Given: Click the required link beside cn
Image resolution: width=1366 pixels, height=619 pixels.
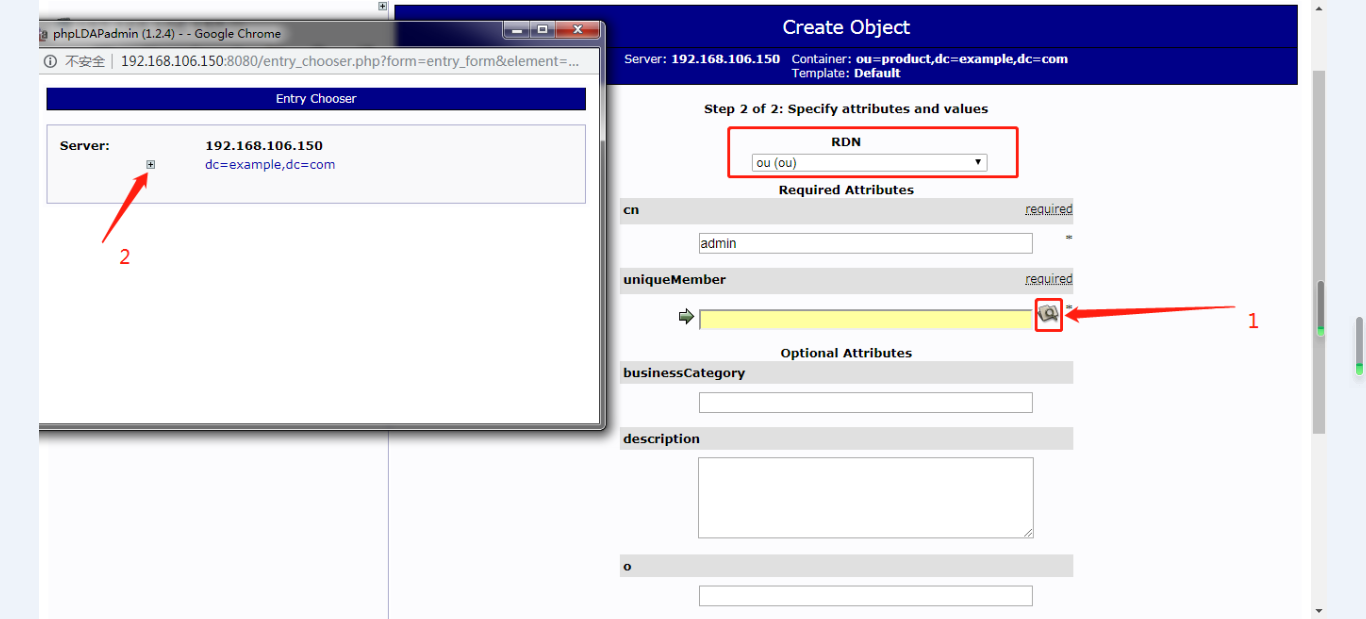Looking at the screenshot, I should 1048,209.
